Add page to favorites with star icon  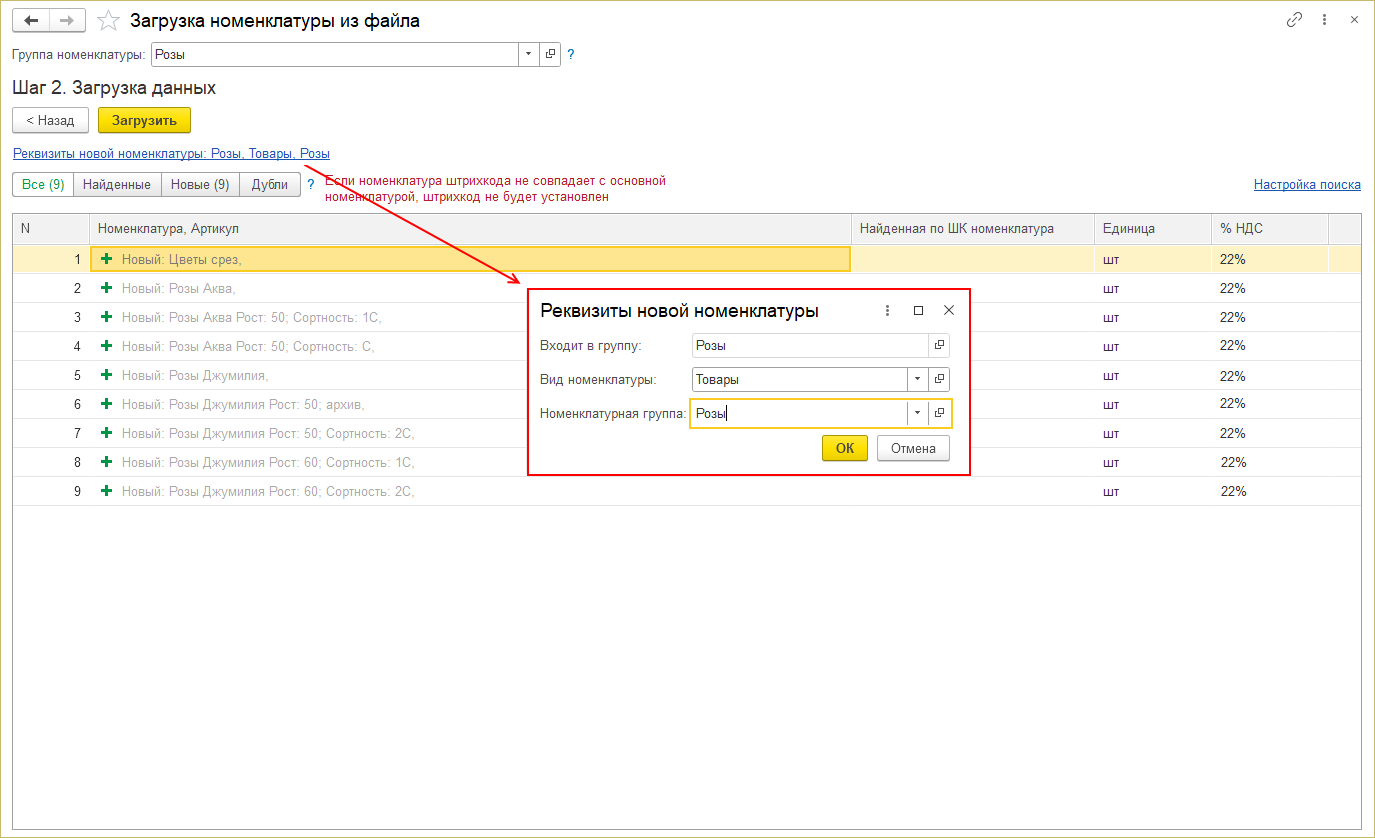[x=110, y=20]
